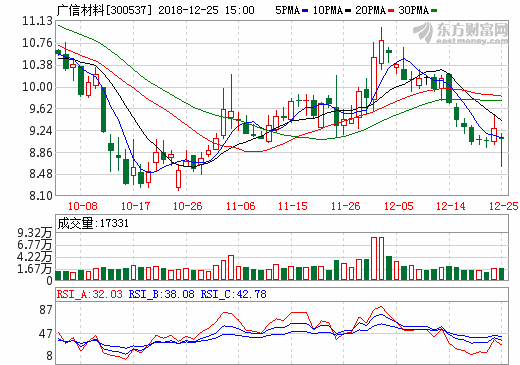
Task: Click the lowest red candlestick near 10-26
Action: point(178,179)
